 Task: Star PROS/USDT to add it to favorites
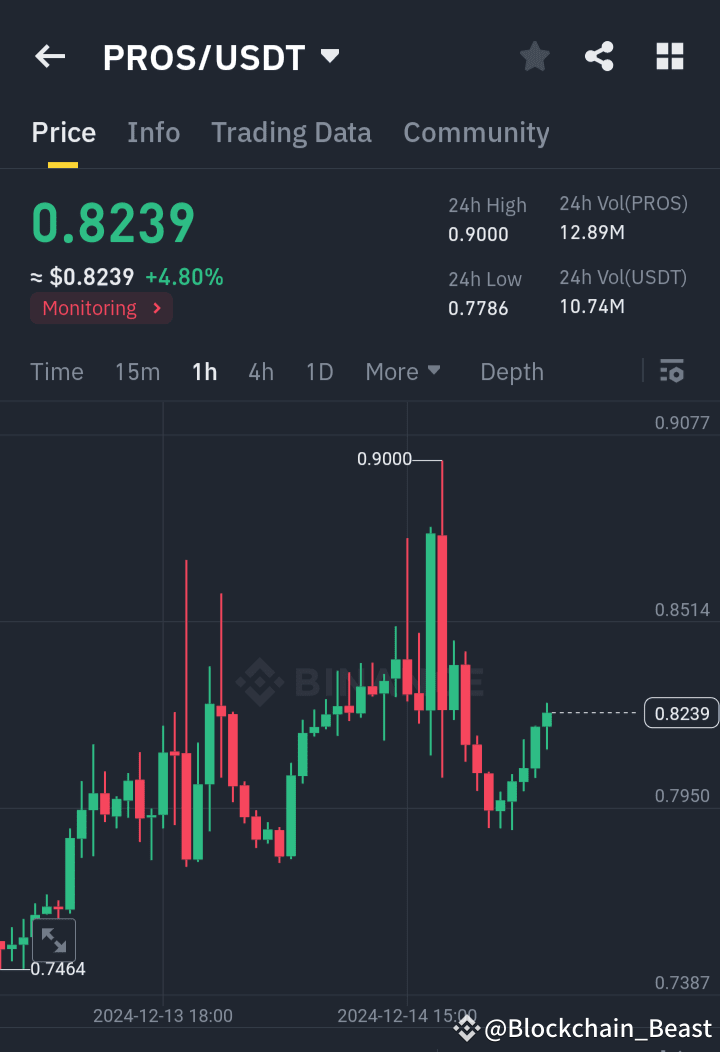point(534,57)
